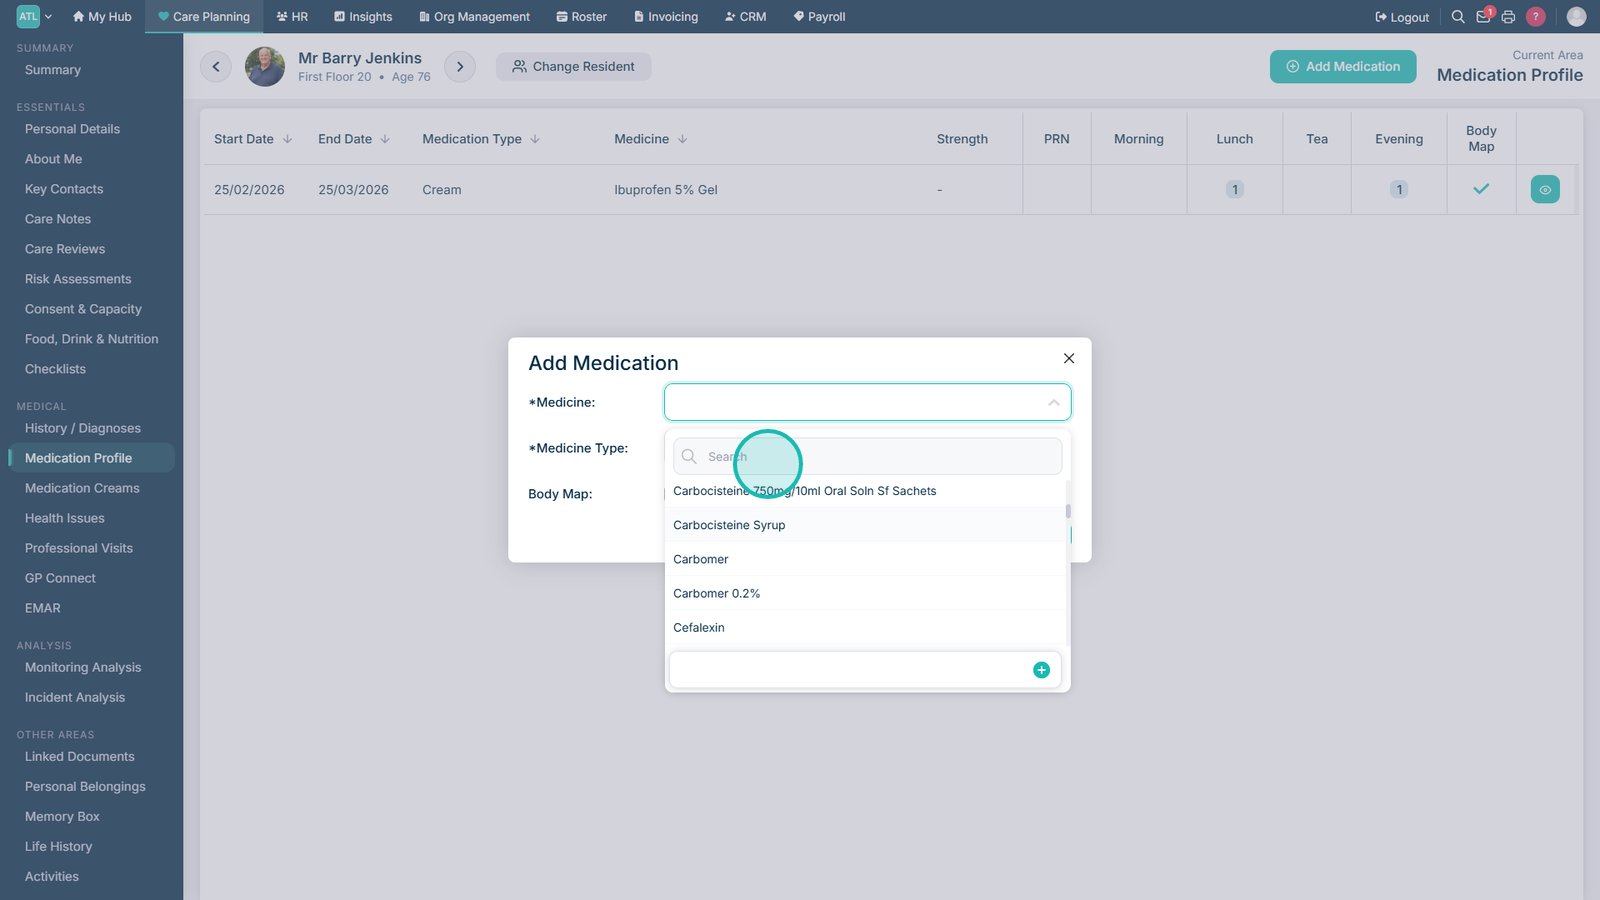1600x900 pixels.
Task: Click the Body Map checkmark for Ibuprofen
Action: pos(1481,189)
